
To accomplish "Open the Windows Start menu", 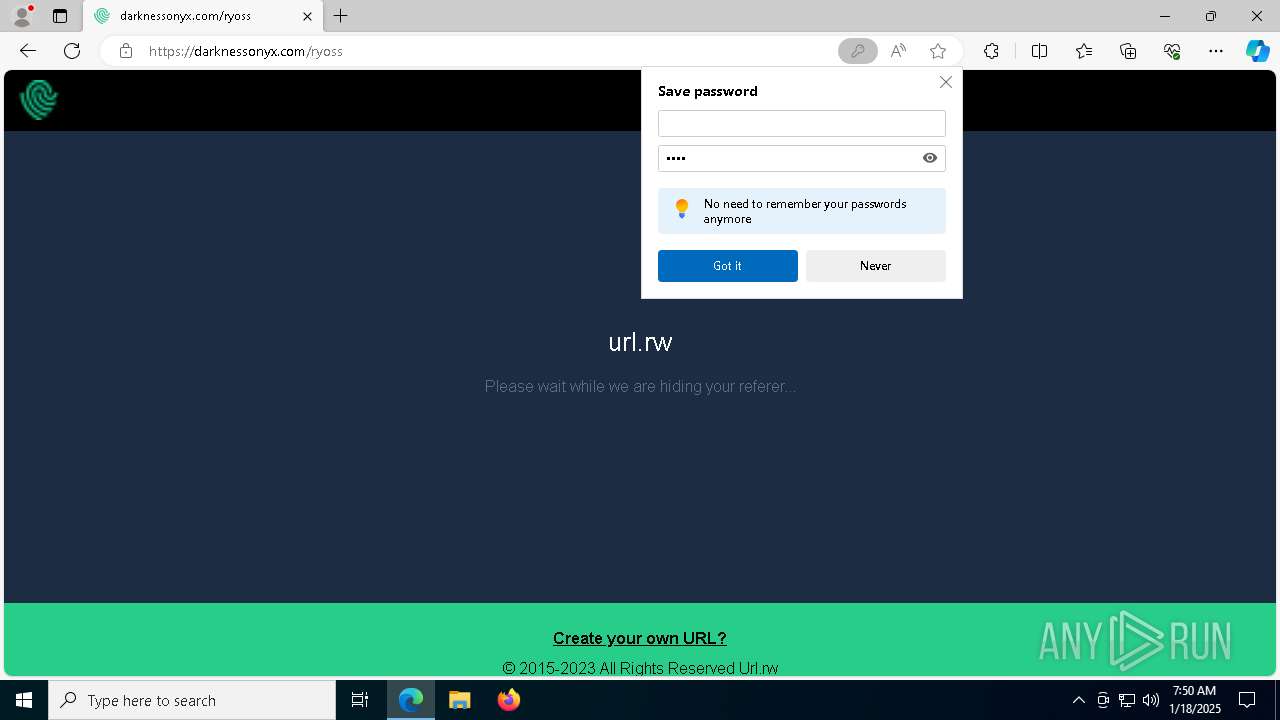I will (x=24, y=700).
